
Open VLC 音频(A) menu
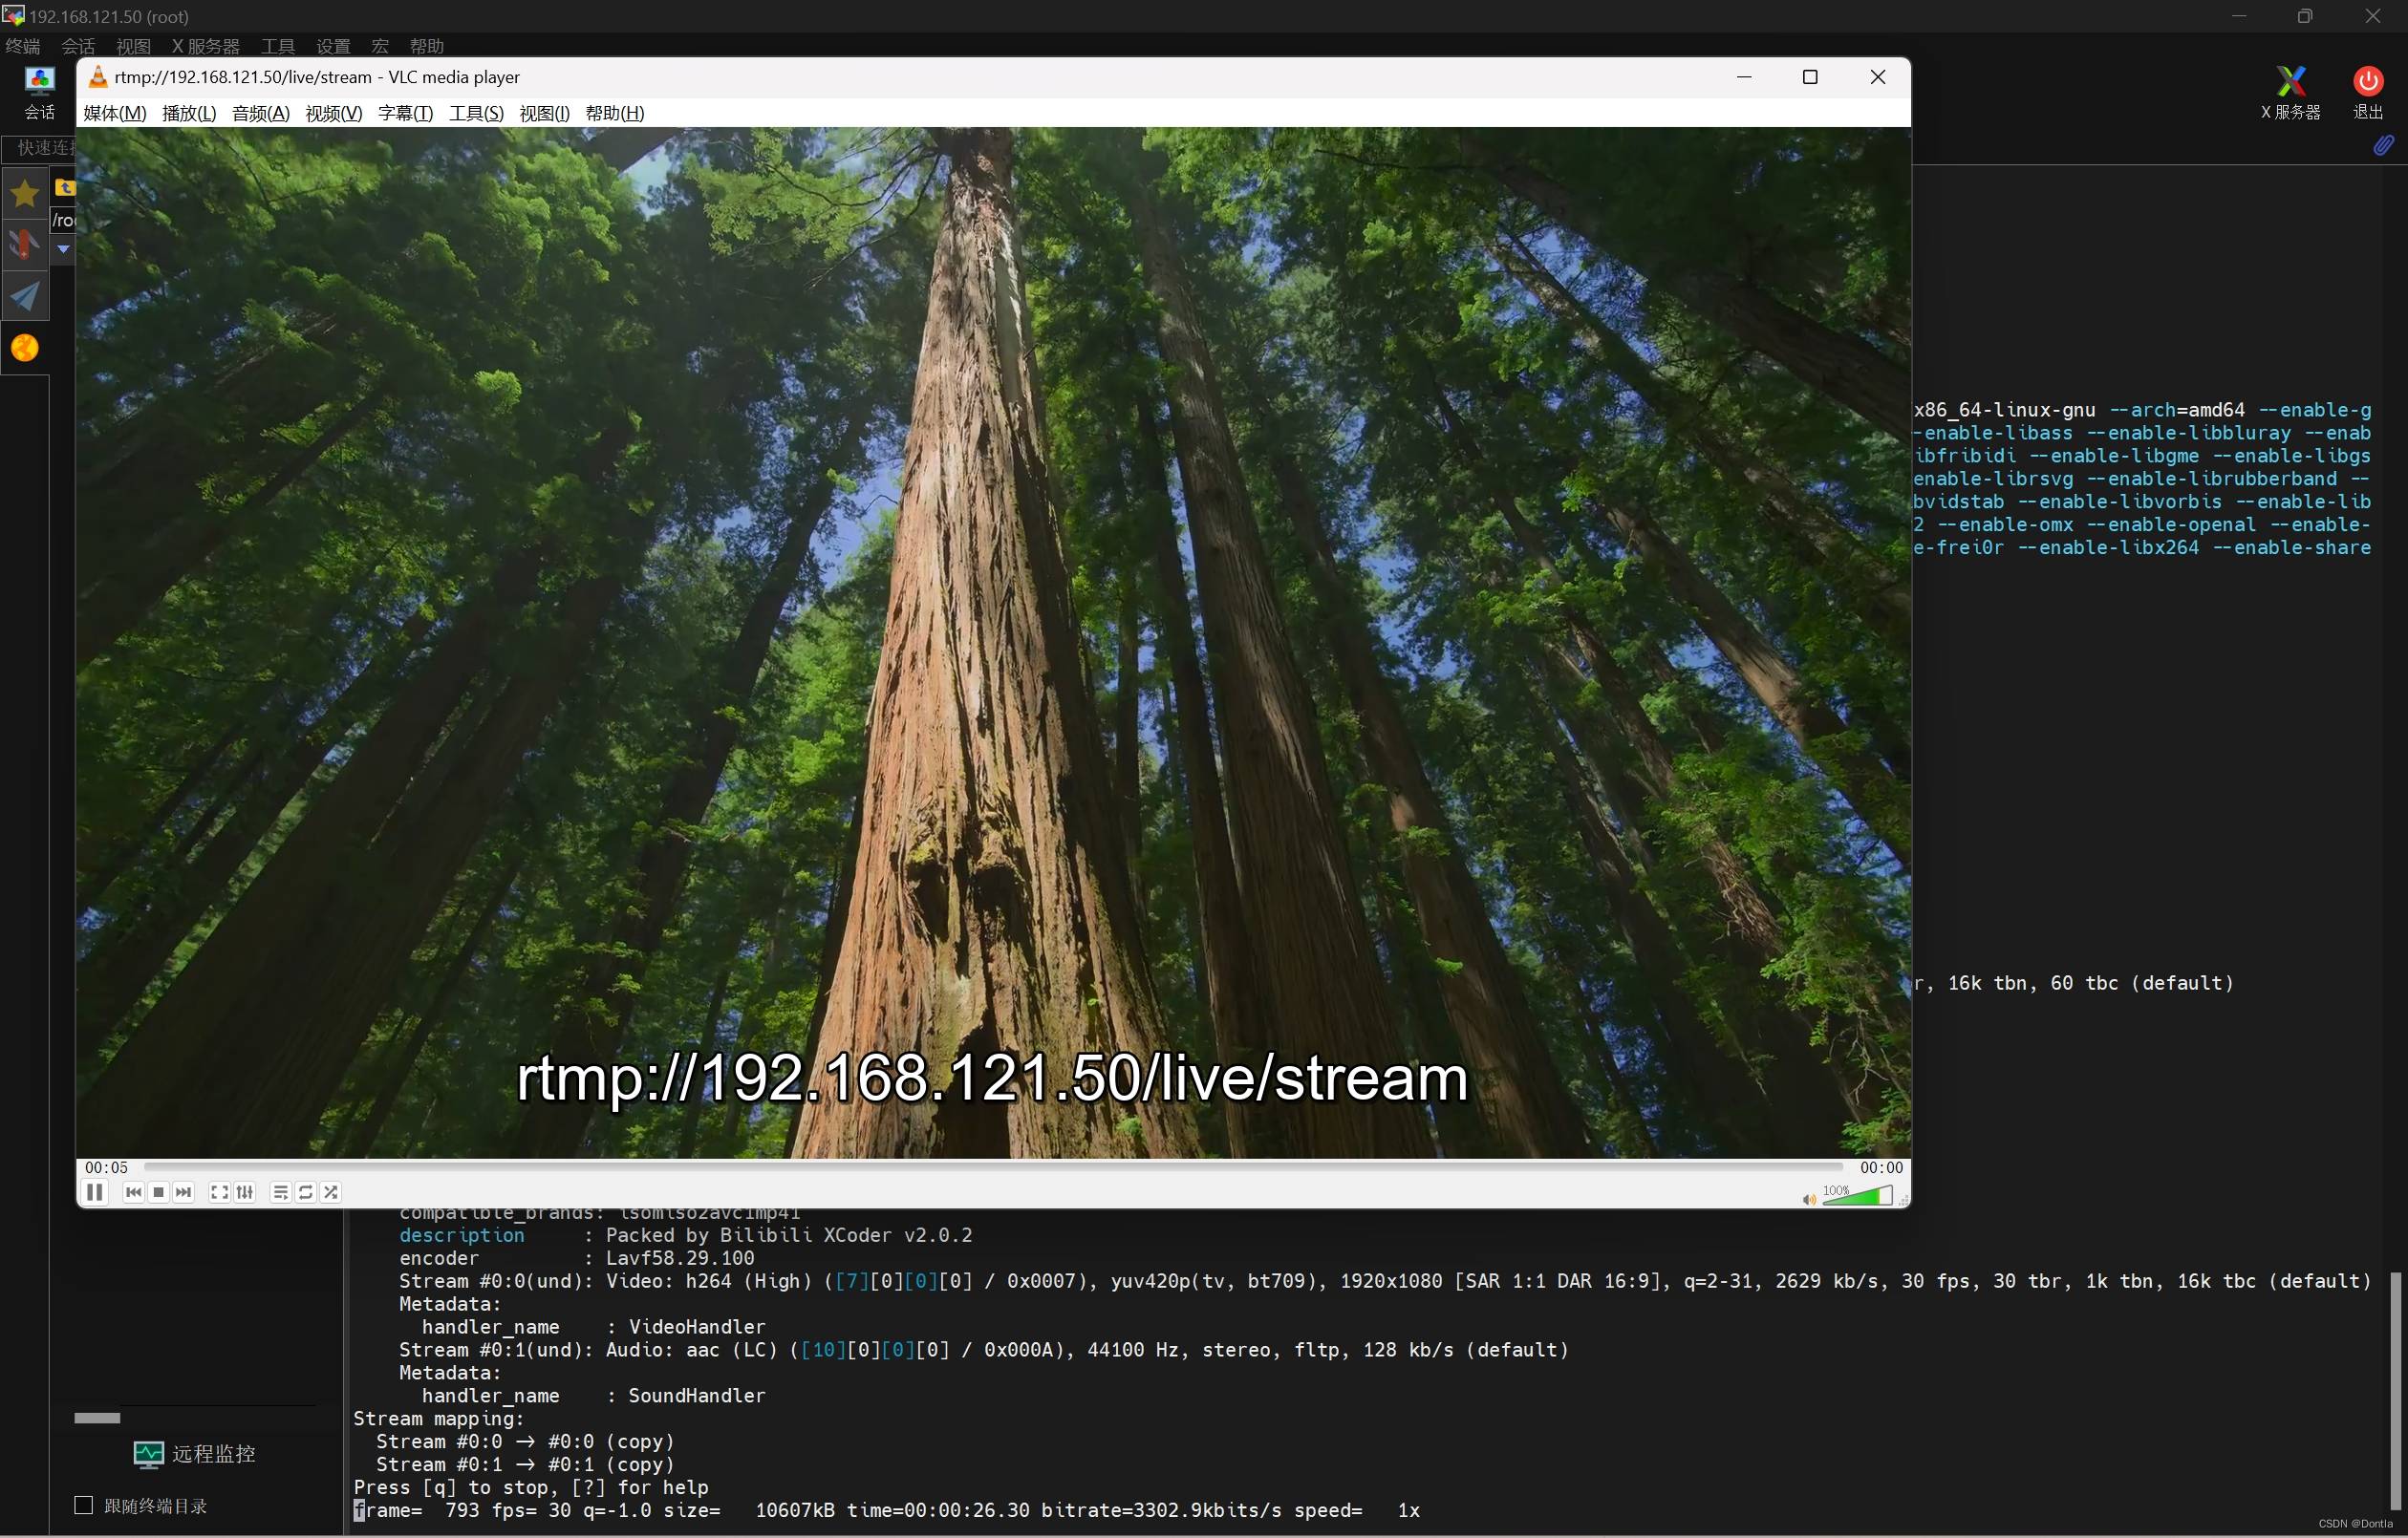click(261, 113)
